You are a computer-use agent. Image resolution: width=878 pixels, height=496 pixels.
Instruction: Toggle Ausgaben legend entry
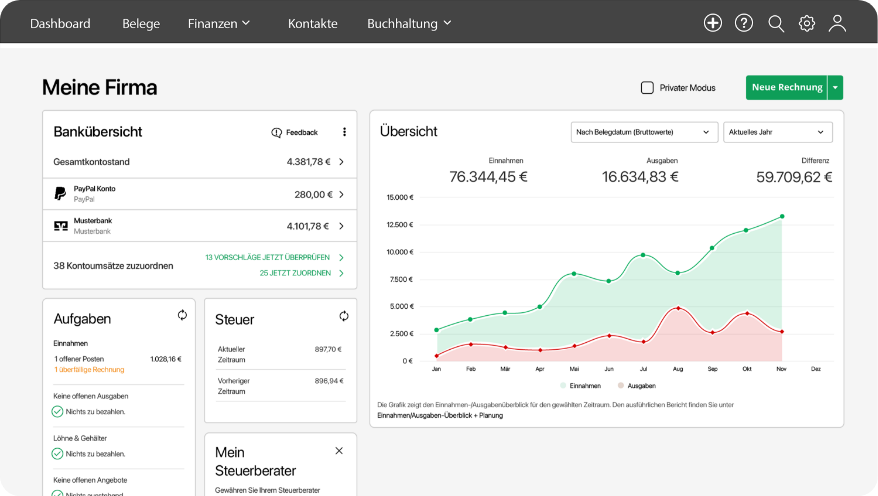click(637, 386)
